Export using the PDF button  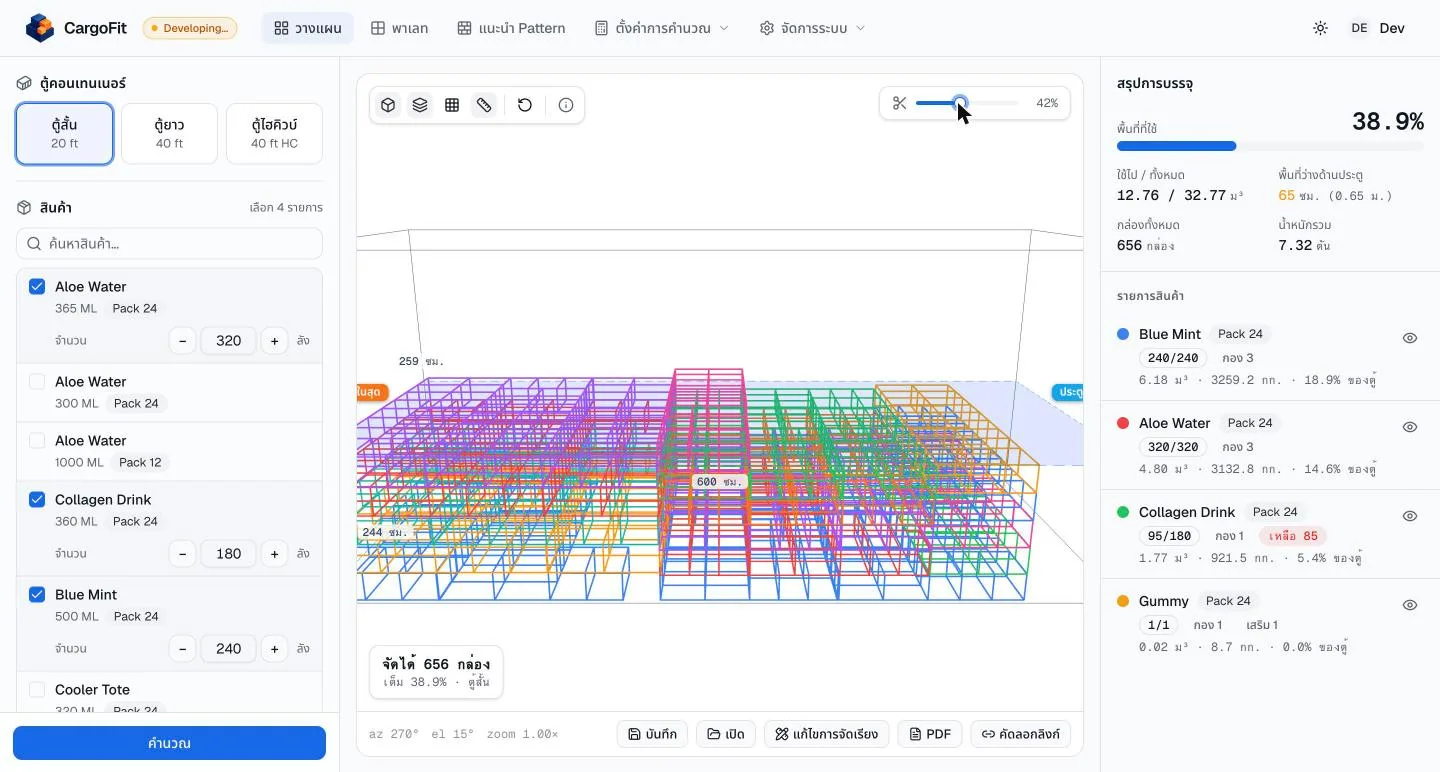click(x=930, y=734)
